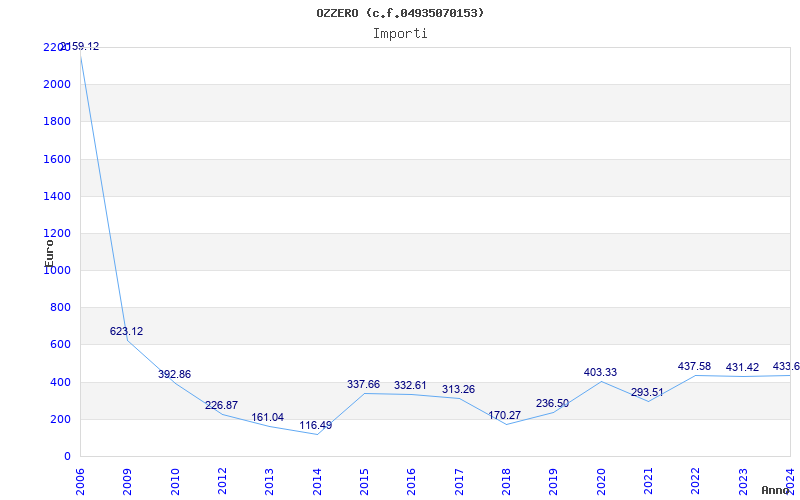
Task: Select the 313.26 data label
Action: tap(458, 390)
